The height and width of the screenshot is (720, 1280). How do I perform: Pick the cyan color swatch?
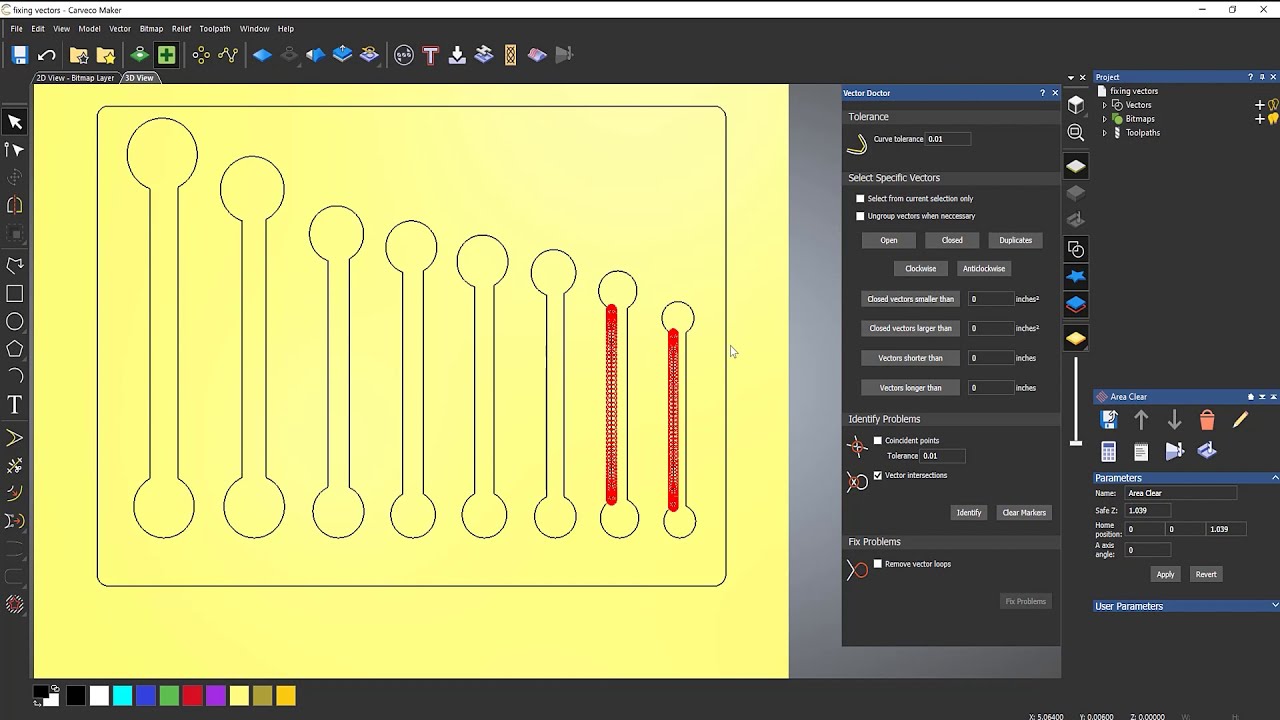122,696
